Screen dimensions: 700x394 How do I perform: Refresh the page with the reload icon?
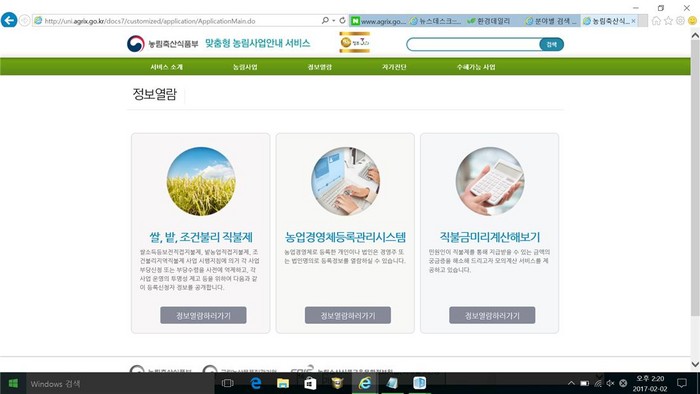[x=342, y=21]
